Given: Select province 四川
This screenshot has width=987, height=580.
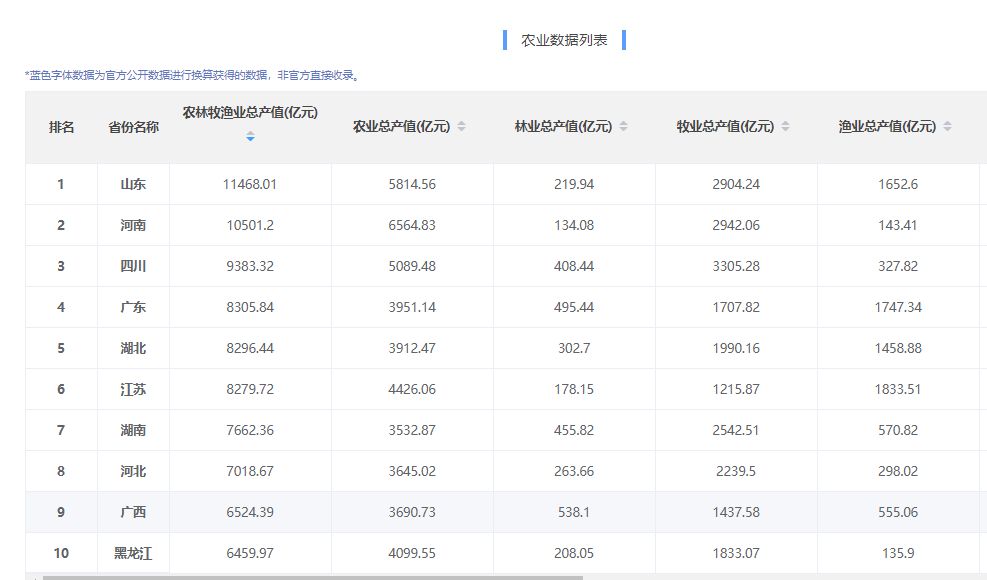Looking at the screenshot, I should 133,266.
